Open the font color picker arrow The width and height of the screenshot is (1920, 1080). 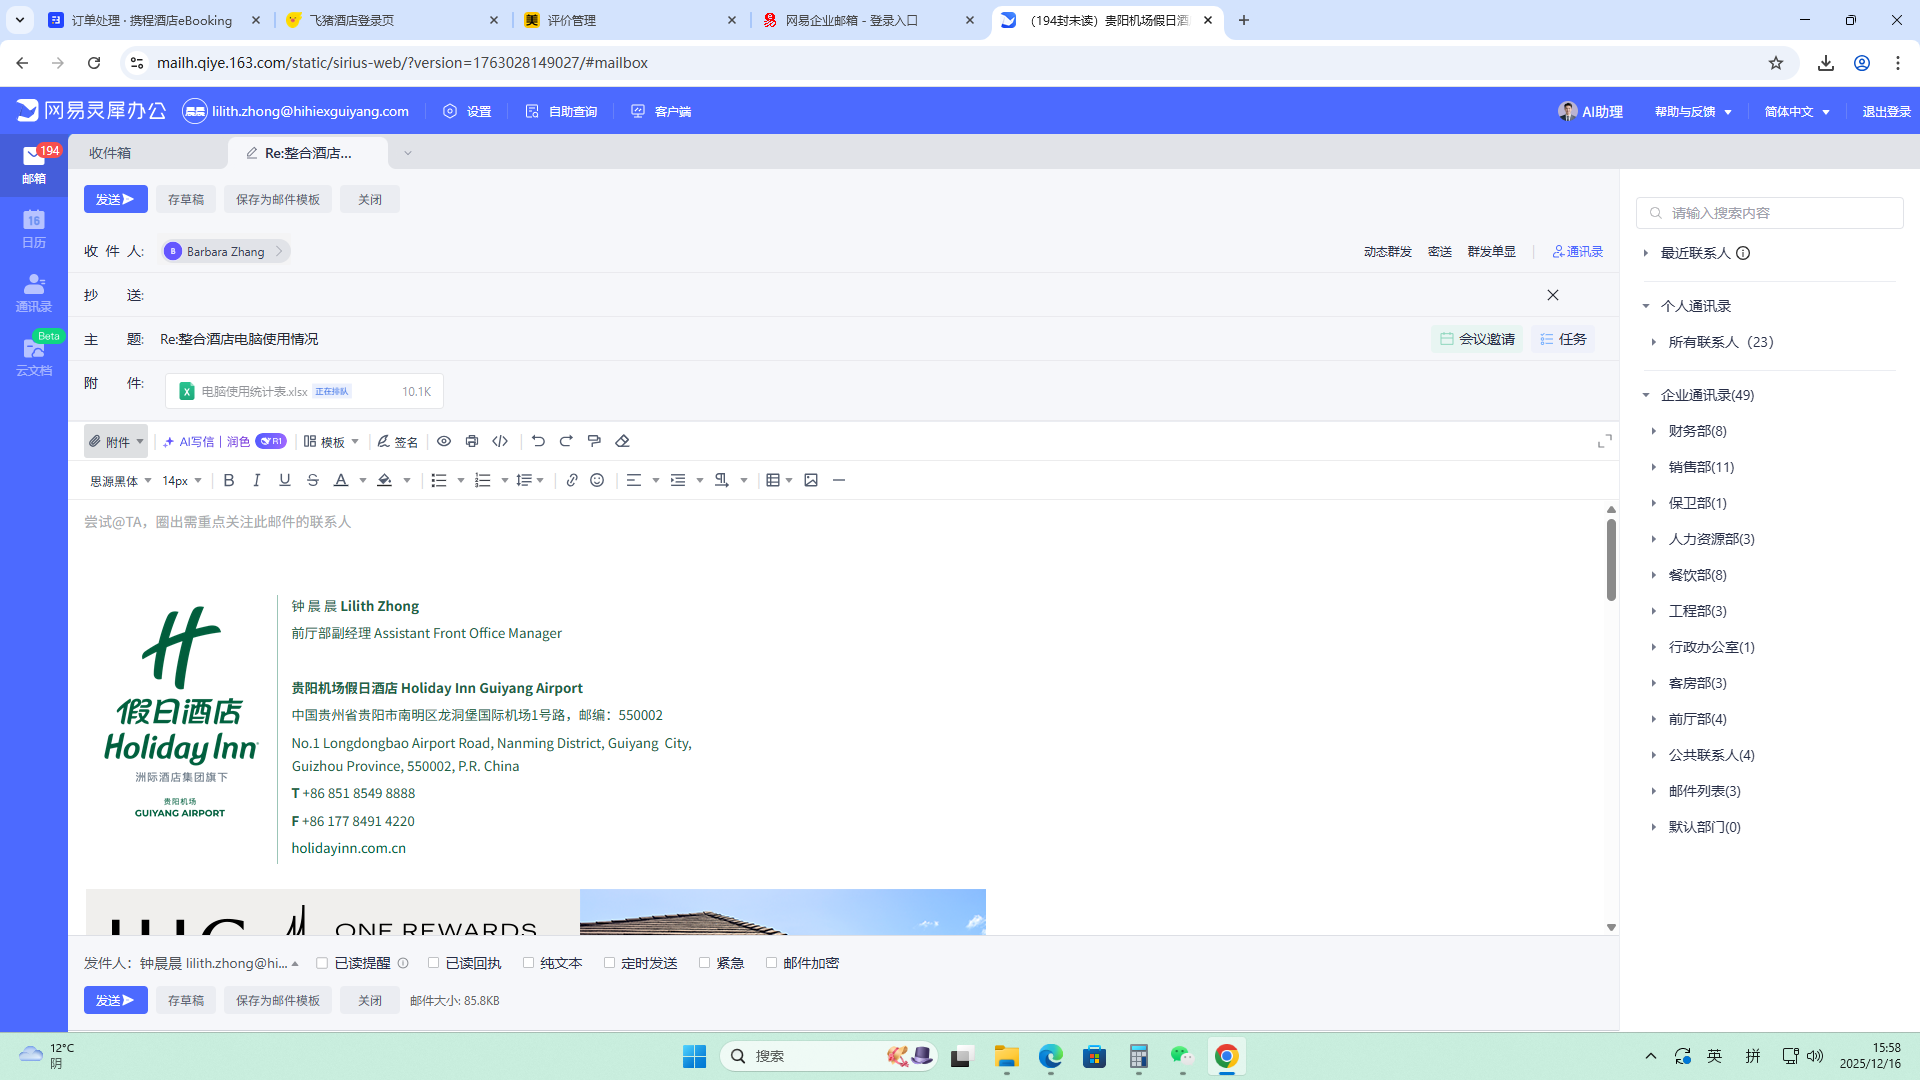tap(363, 481)
